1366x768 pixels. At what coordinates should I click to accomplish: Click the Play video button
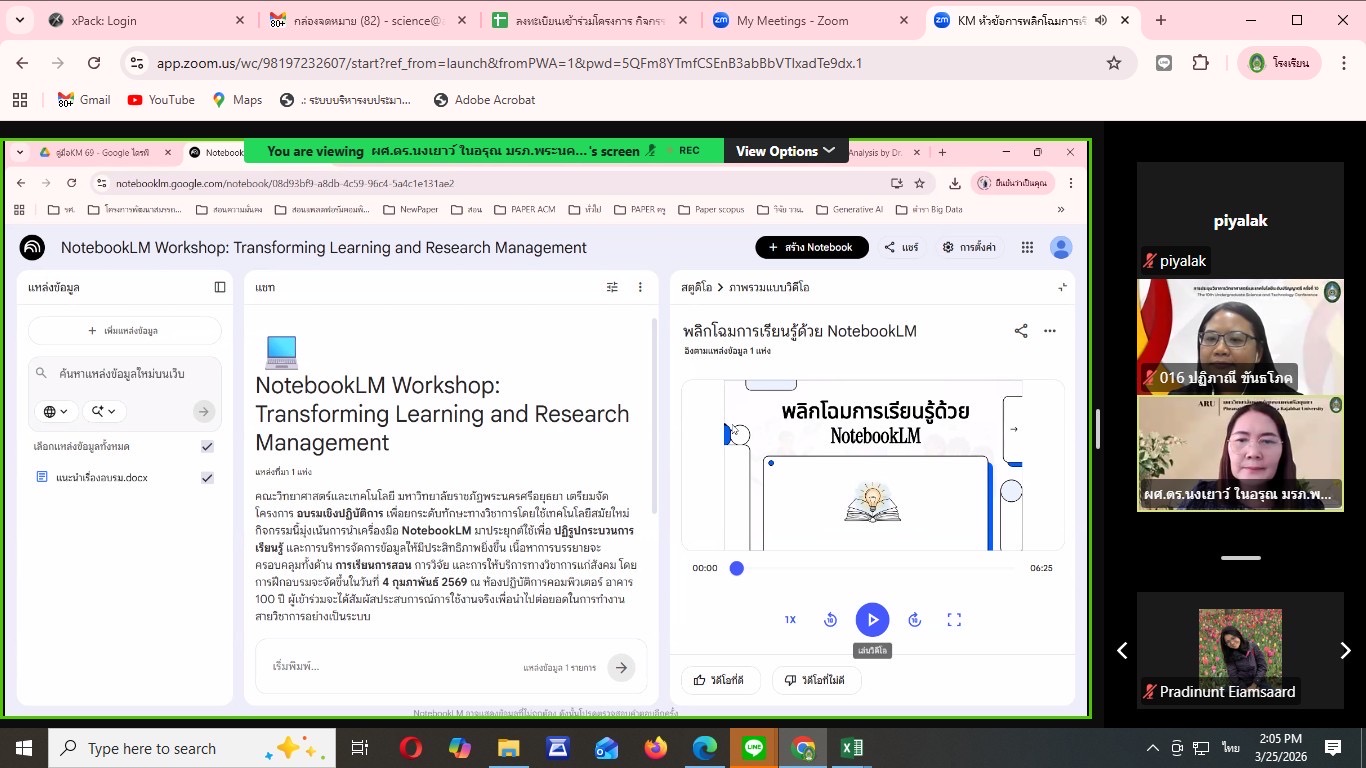pos(872,619)
